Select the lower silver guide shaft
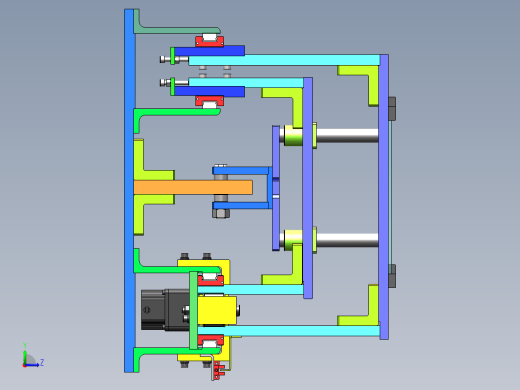Image resolution: width=520 pixels, height=390 pixels. coord(347,240)
